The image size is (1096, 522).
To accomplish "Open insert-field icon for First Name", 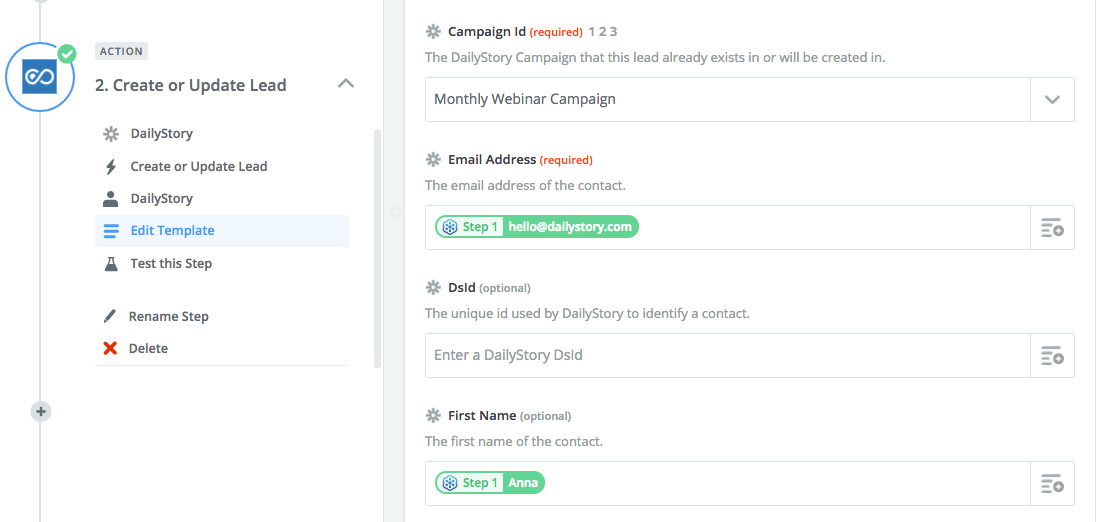I will tap(1052, 484).
